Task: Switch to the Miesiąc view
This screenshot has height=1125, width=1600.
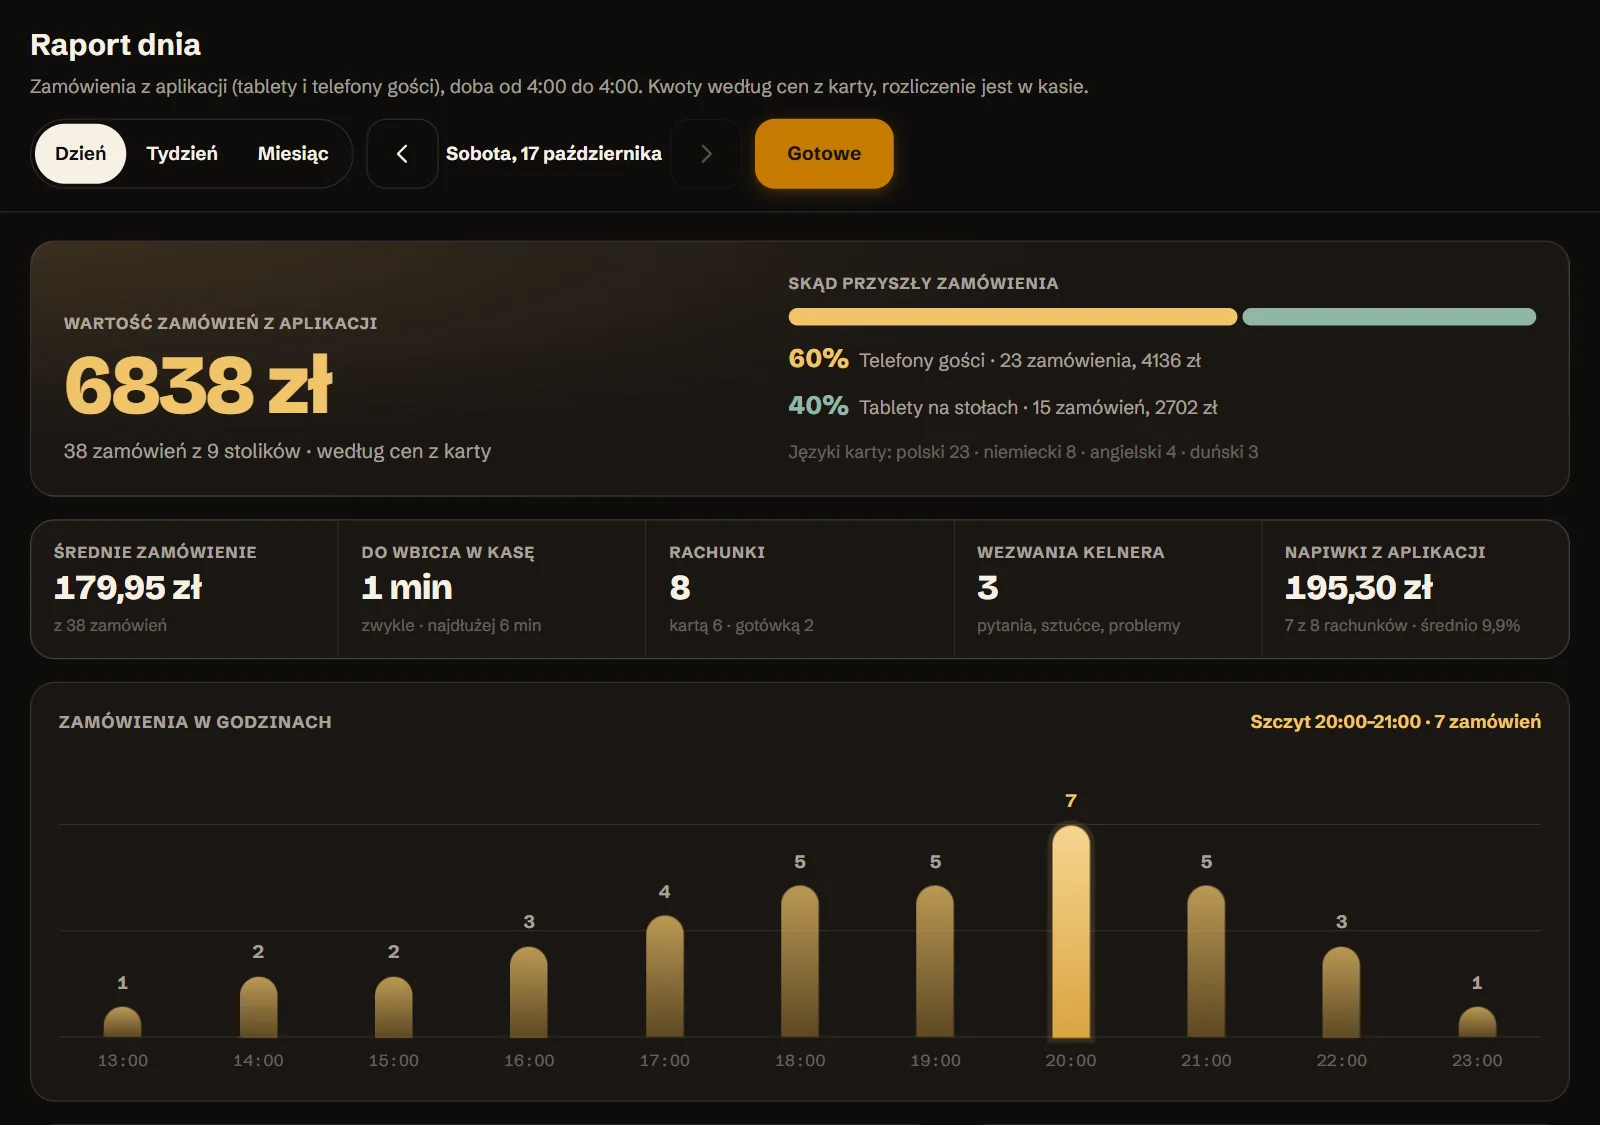Action: (x=293, y=154)
